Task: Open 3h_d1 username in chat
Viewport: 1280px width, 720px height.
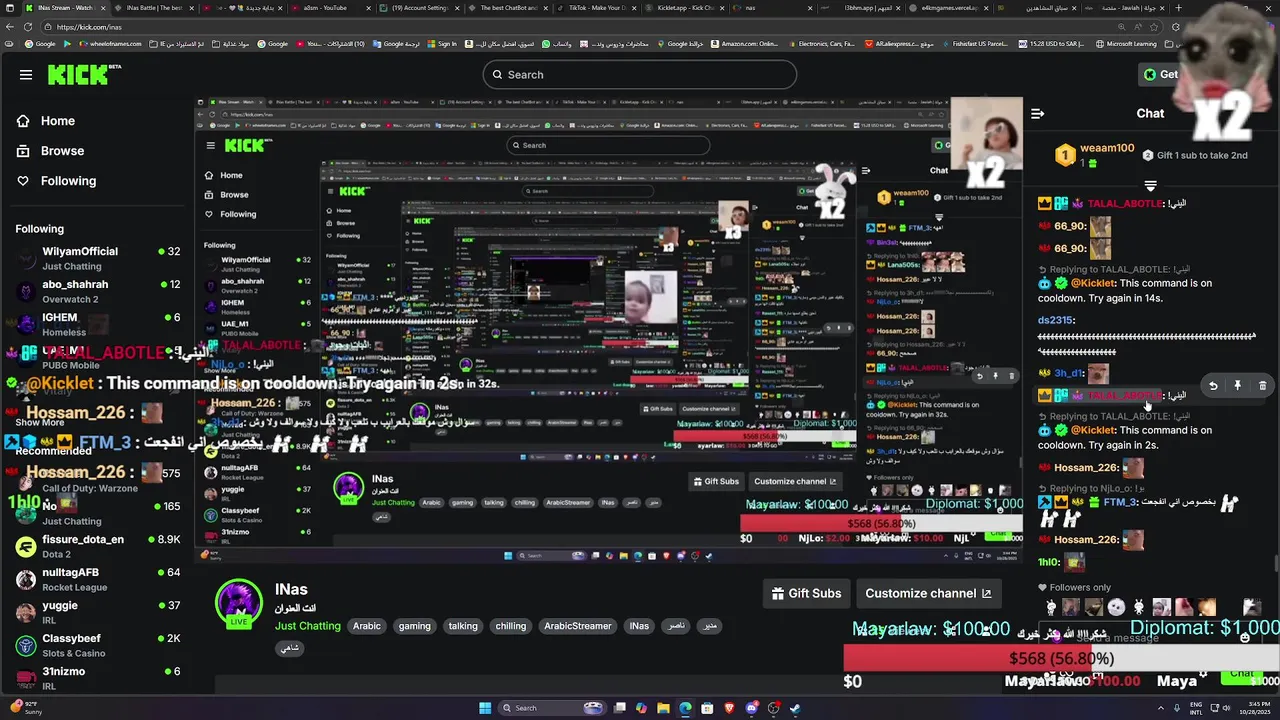Action: 1068,374
